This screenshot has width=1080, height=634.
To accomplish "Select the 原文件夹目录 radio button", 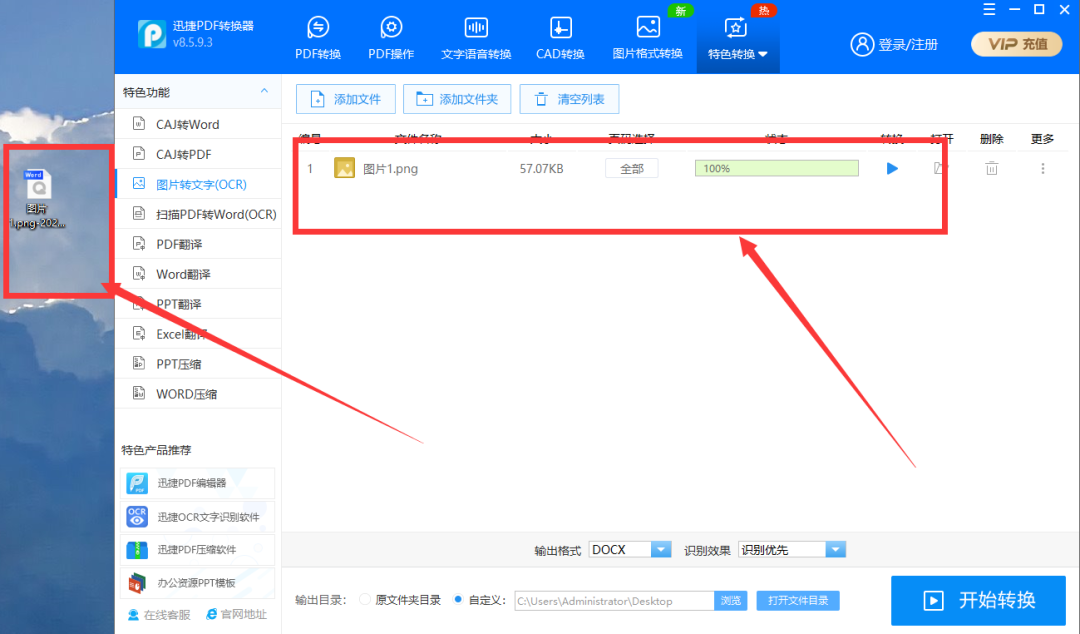I will click(x=365, y=600).
